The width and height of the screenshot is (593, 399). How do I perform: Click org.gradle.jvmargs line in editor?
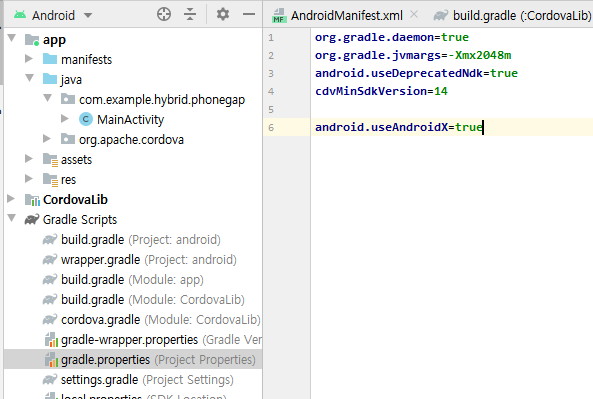coord(413,55)
